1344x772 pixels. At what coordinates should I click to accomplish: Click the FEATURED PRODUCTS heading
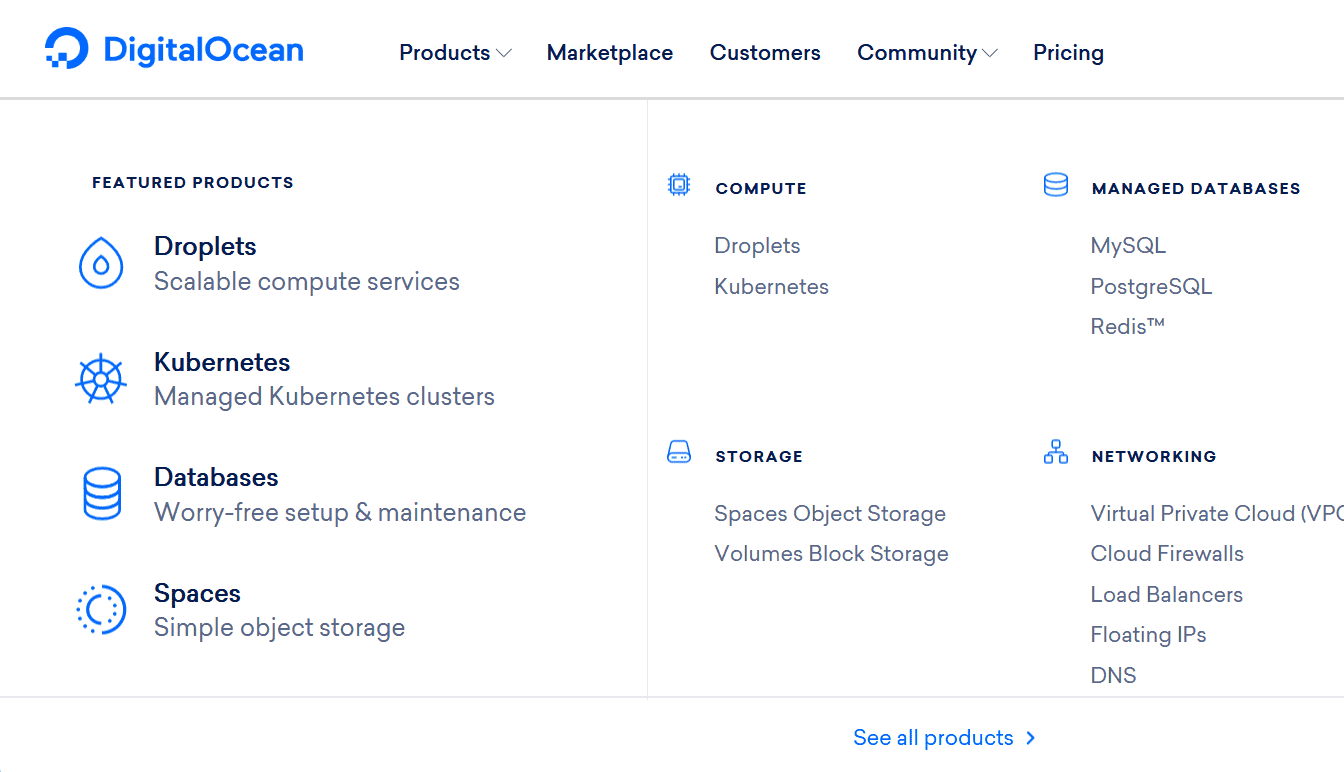point(193,183)
